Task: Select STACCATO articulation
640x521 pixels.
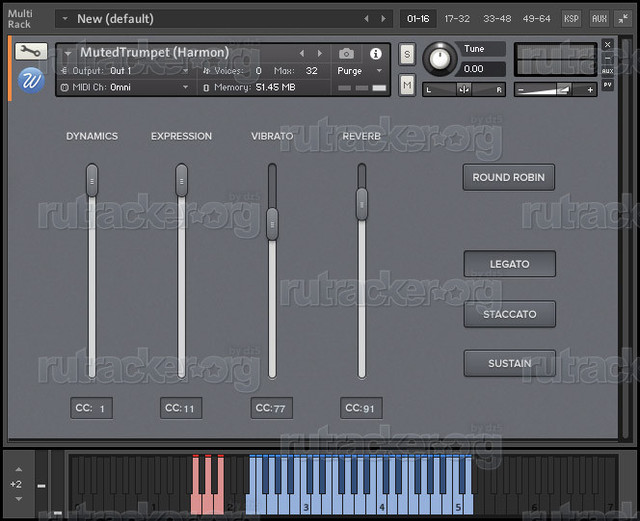Action: [509, 314]
